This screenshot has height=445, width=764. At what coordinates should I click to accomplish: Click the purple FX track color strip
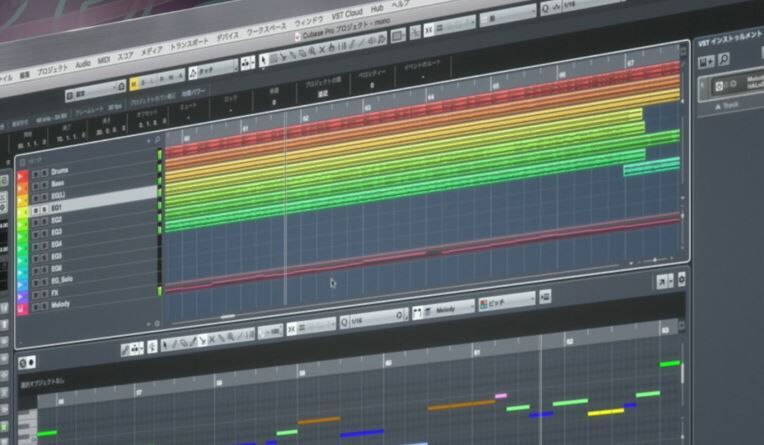tap(22, 297)
